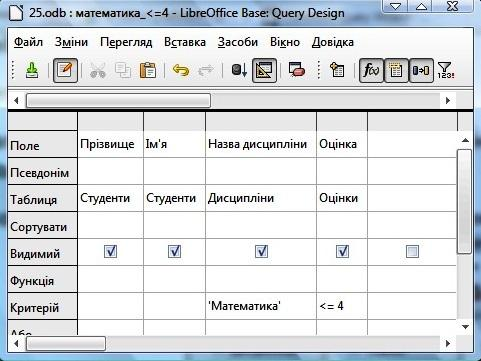
Task: Click column header above Назва дисципліни
Action: [x=261, y=121]
